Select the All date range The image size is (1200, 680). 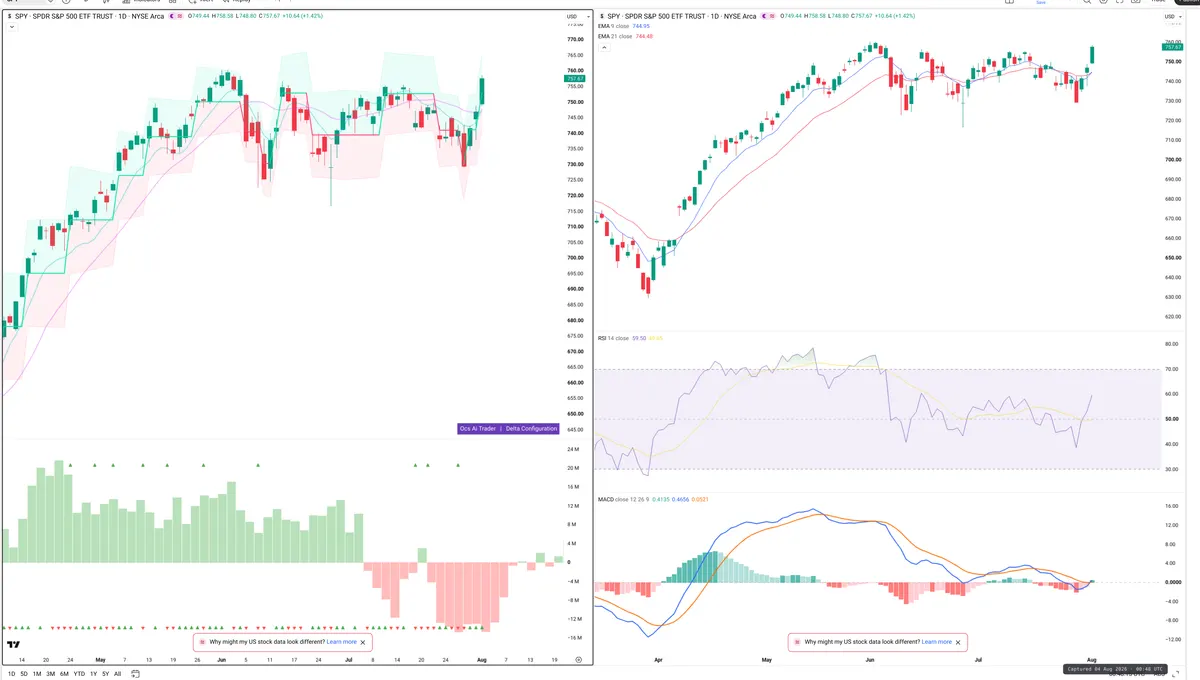pyautogui.click(x=117, y=674)
